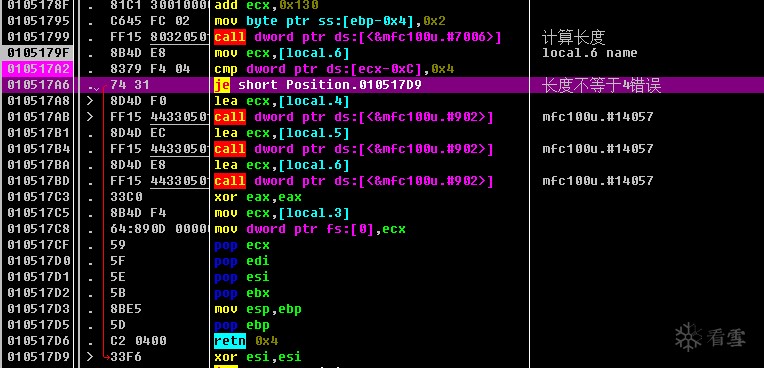The width and height of the screenshot is (764, 368).
Task: Click the call #902 instruction at 010517AB
Action: (x=354, y=117)
